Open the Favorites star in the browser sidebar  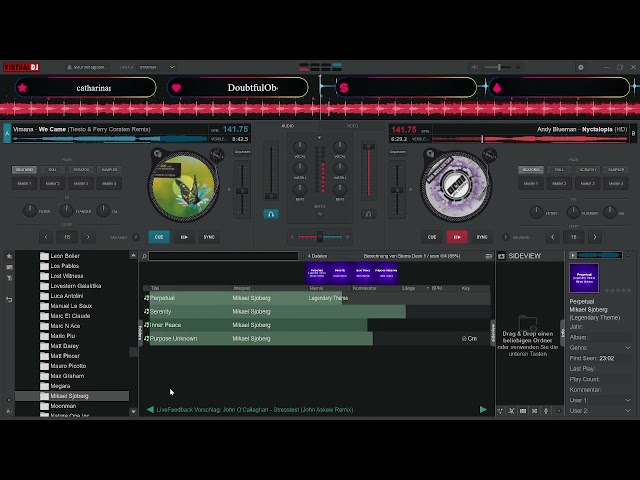click(x=9, y=256)
